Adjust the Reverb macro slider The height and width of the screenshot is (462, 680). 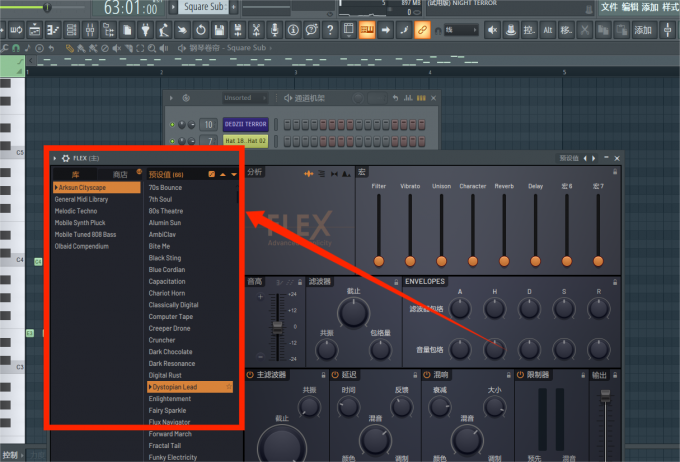[x=504, y=228]
